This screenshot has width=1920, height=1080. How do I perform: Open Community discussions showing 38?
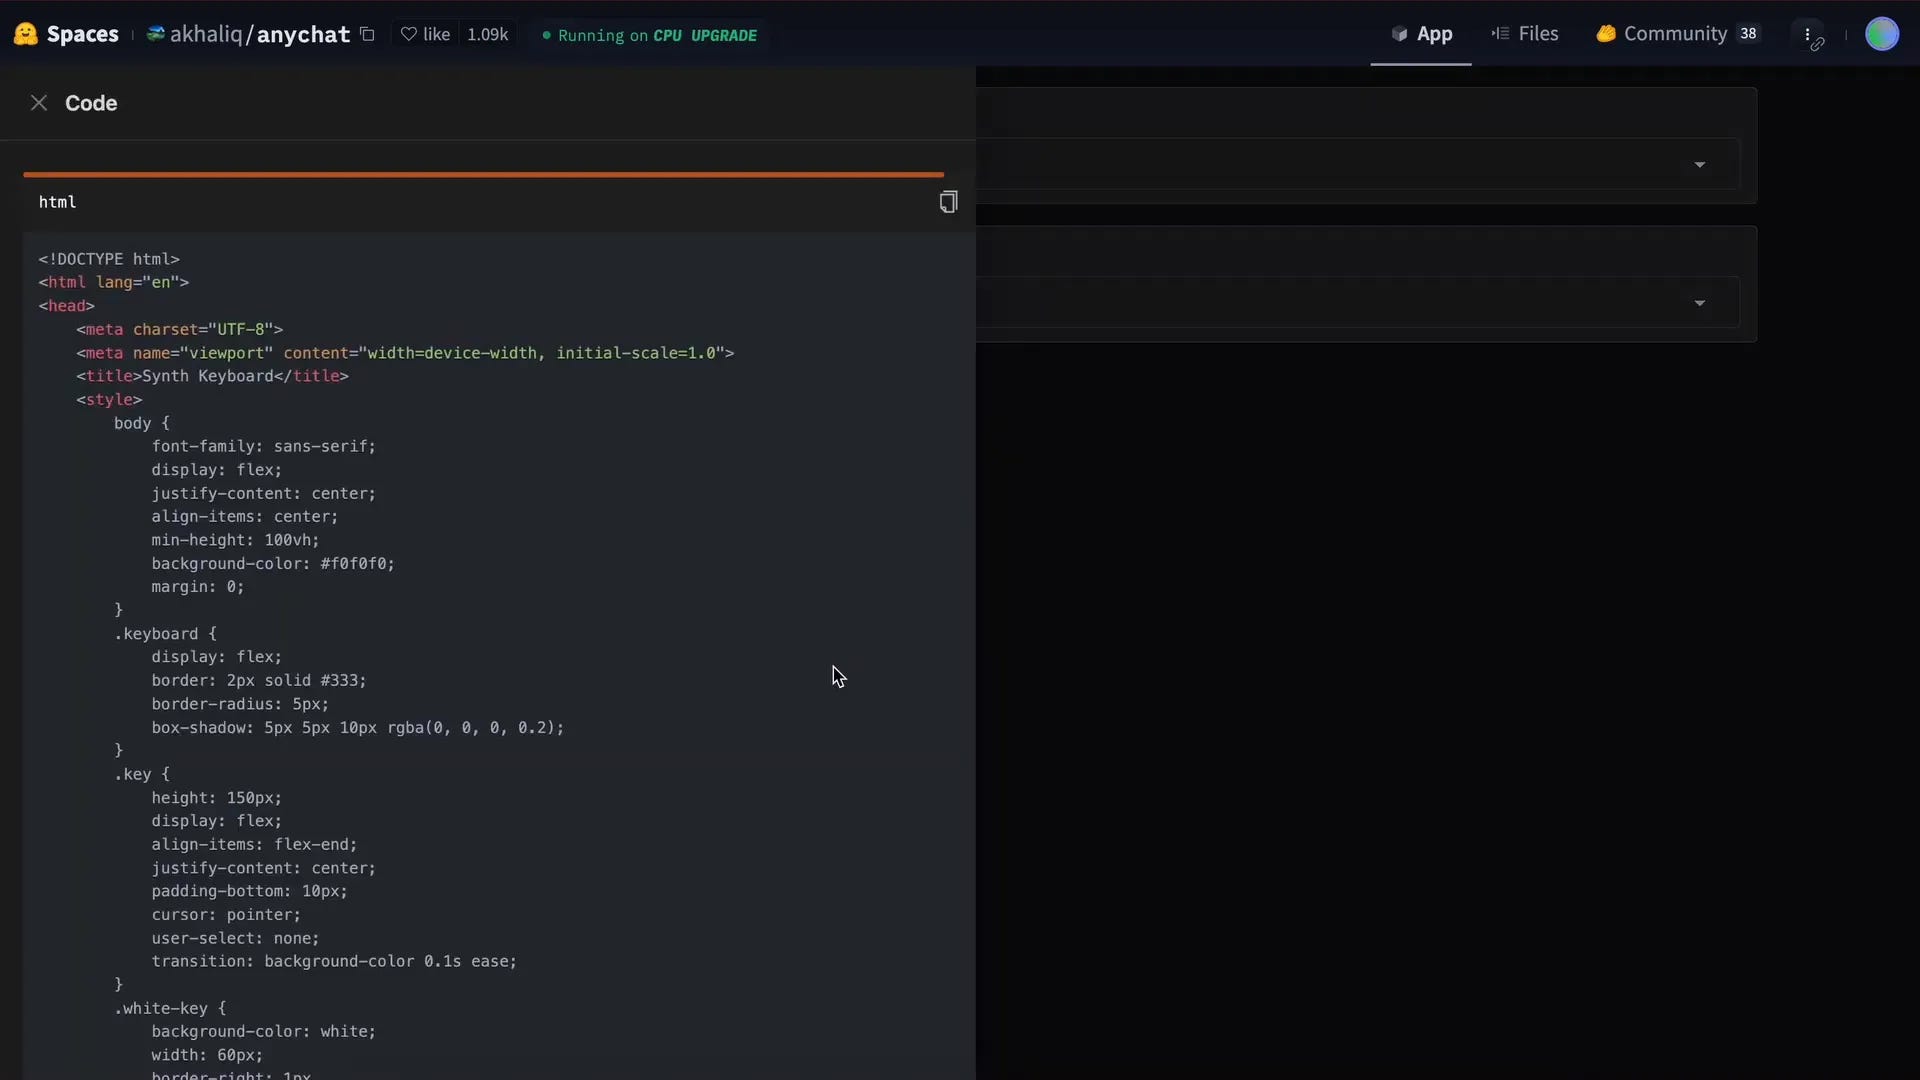coord(1677,33)
